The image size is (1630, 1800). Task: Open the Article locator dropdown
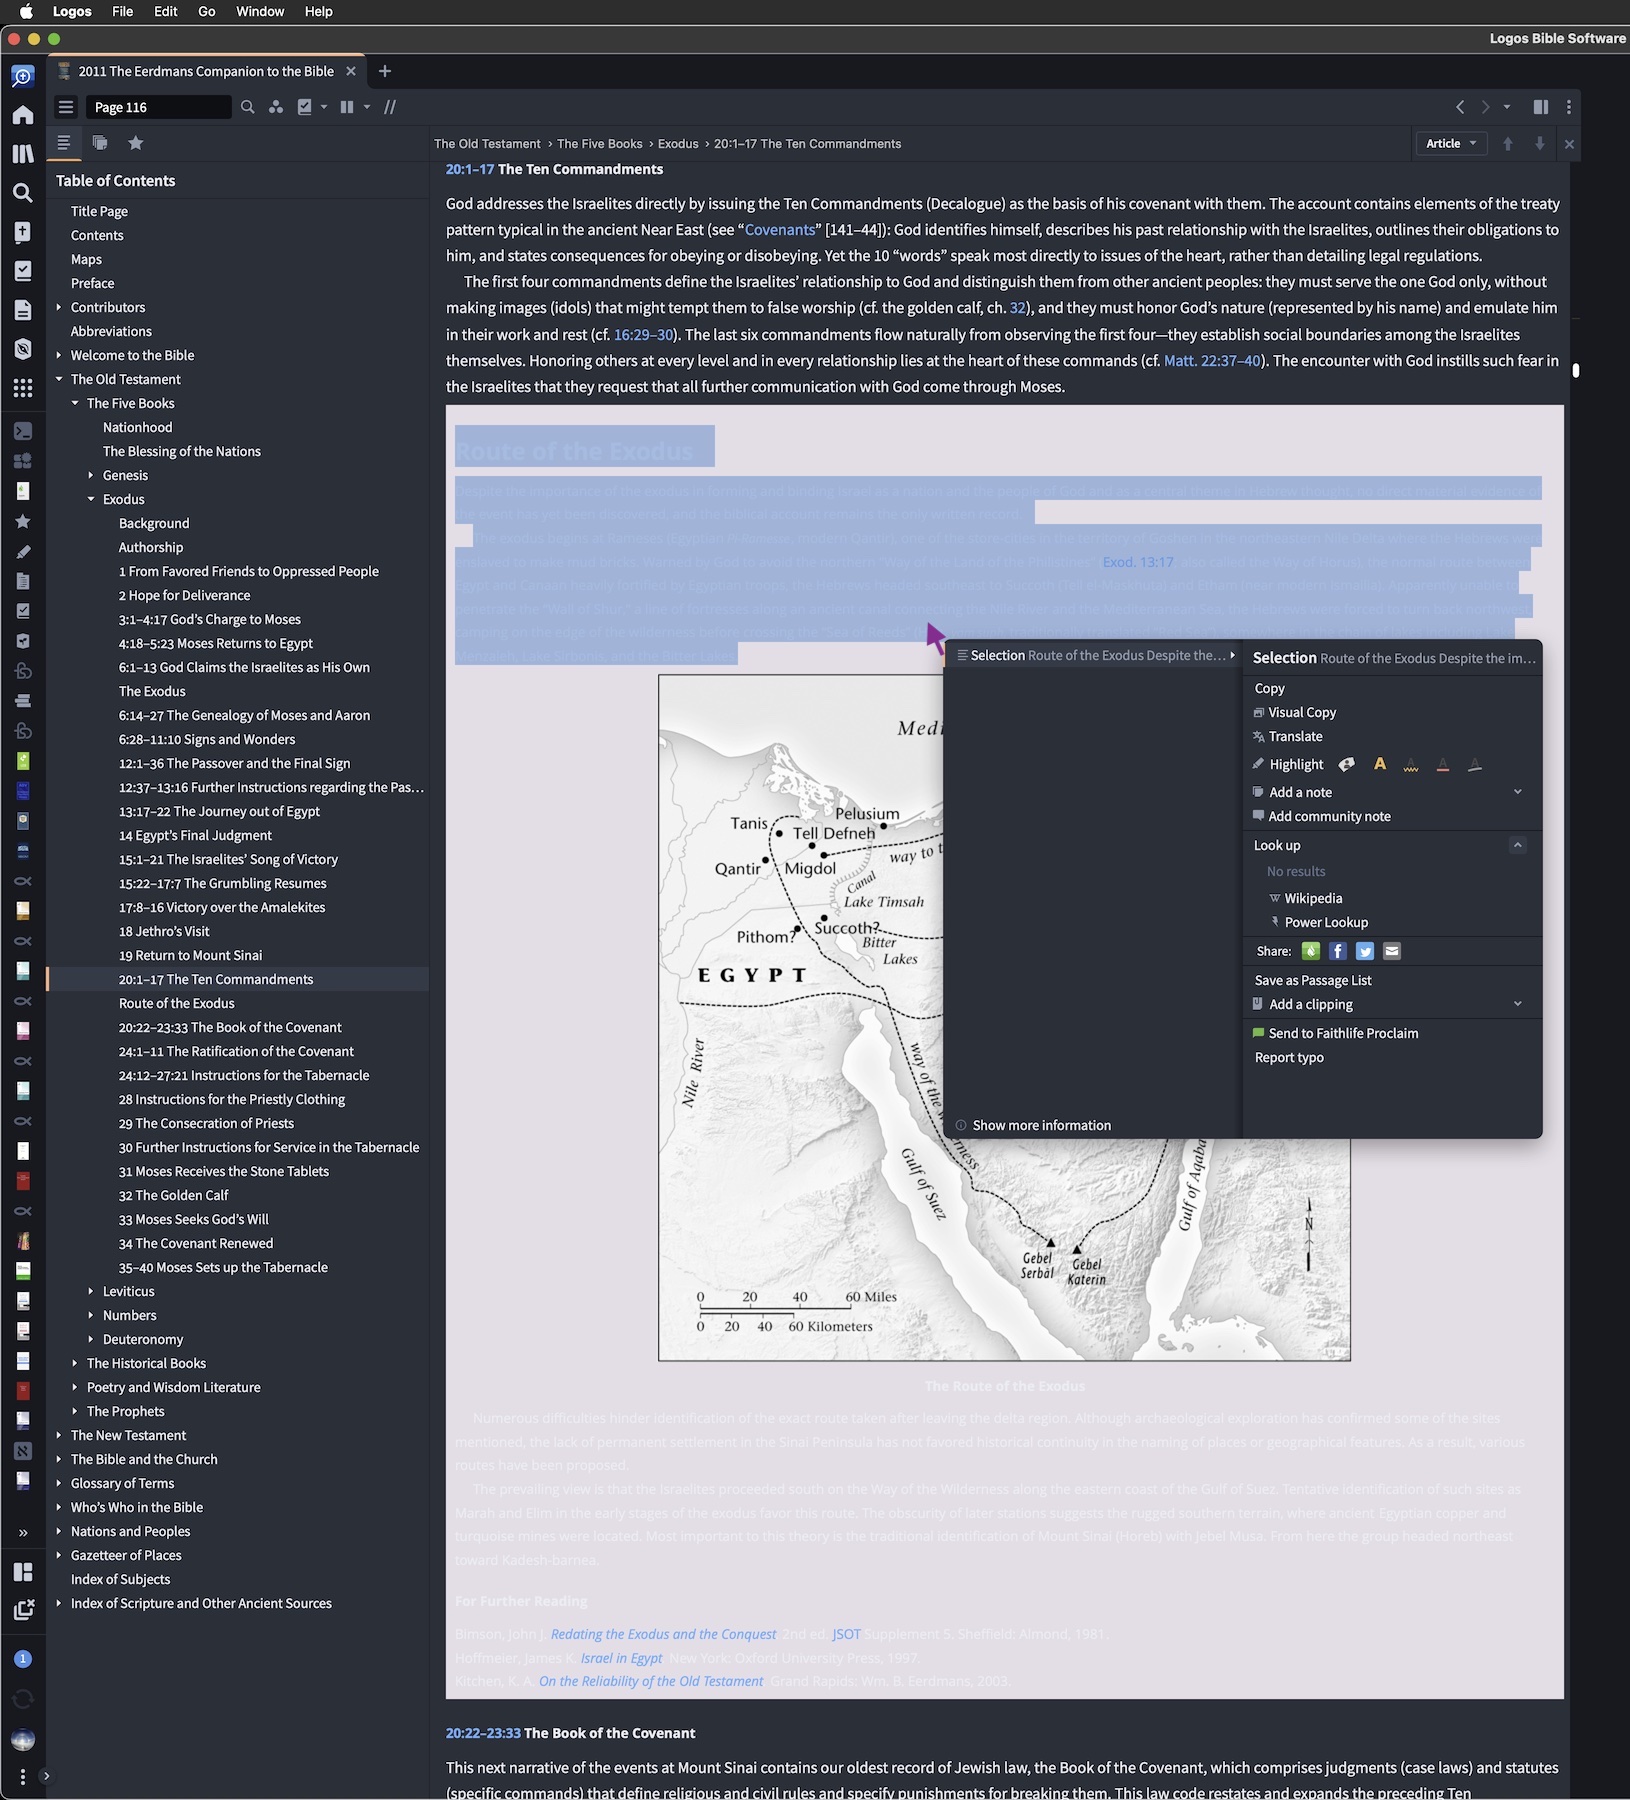click(x=1451, y=144)
